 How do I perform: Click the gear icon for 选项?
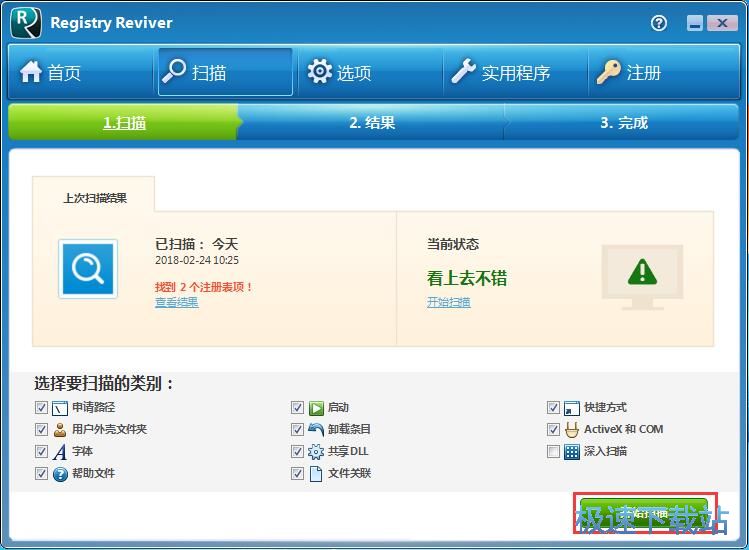(x=319, y=72)
